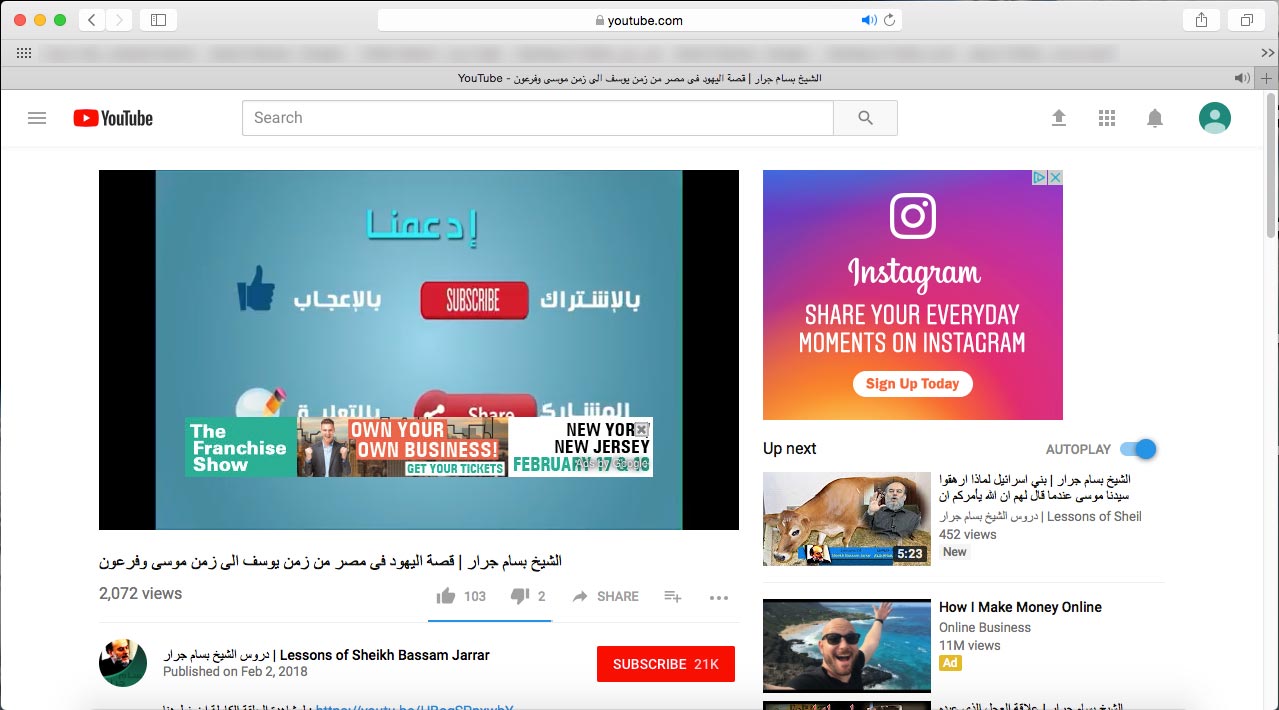Open the cow thumbnail up-next video
This screenshot has width=1279, height=710.
pyautogui.click(x=846, y=519)
